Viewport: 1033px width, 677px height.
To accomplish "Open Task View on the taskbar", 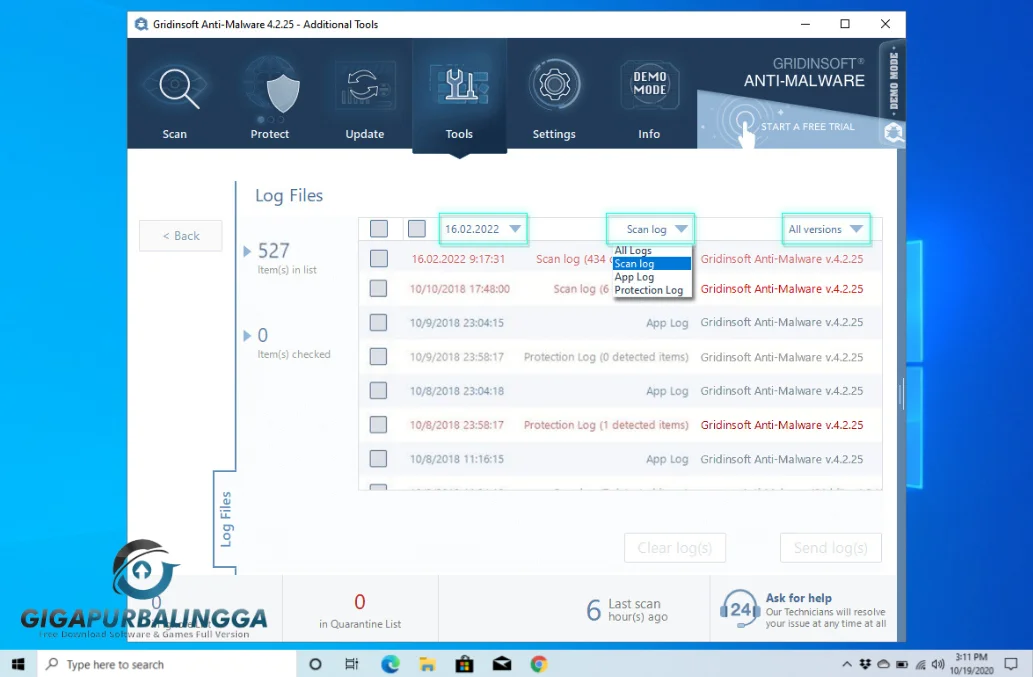I will coord(352,664).
